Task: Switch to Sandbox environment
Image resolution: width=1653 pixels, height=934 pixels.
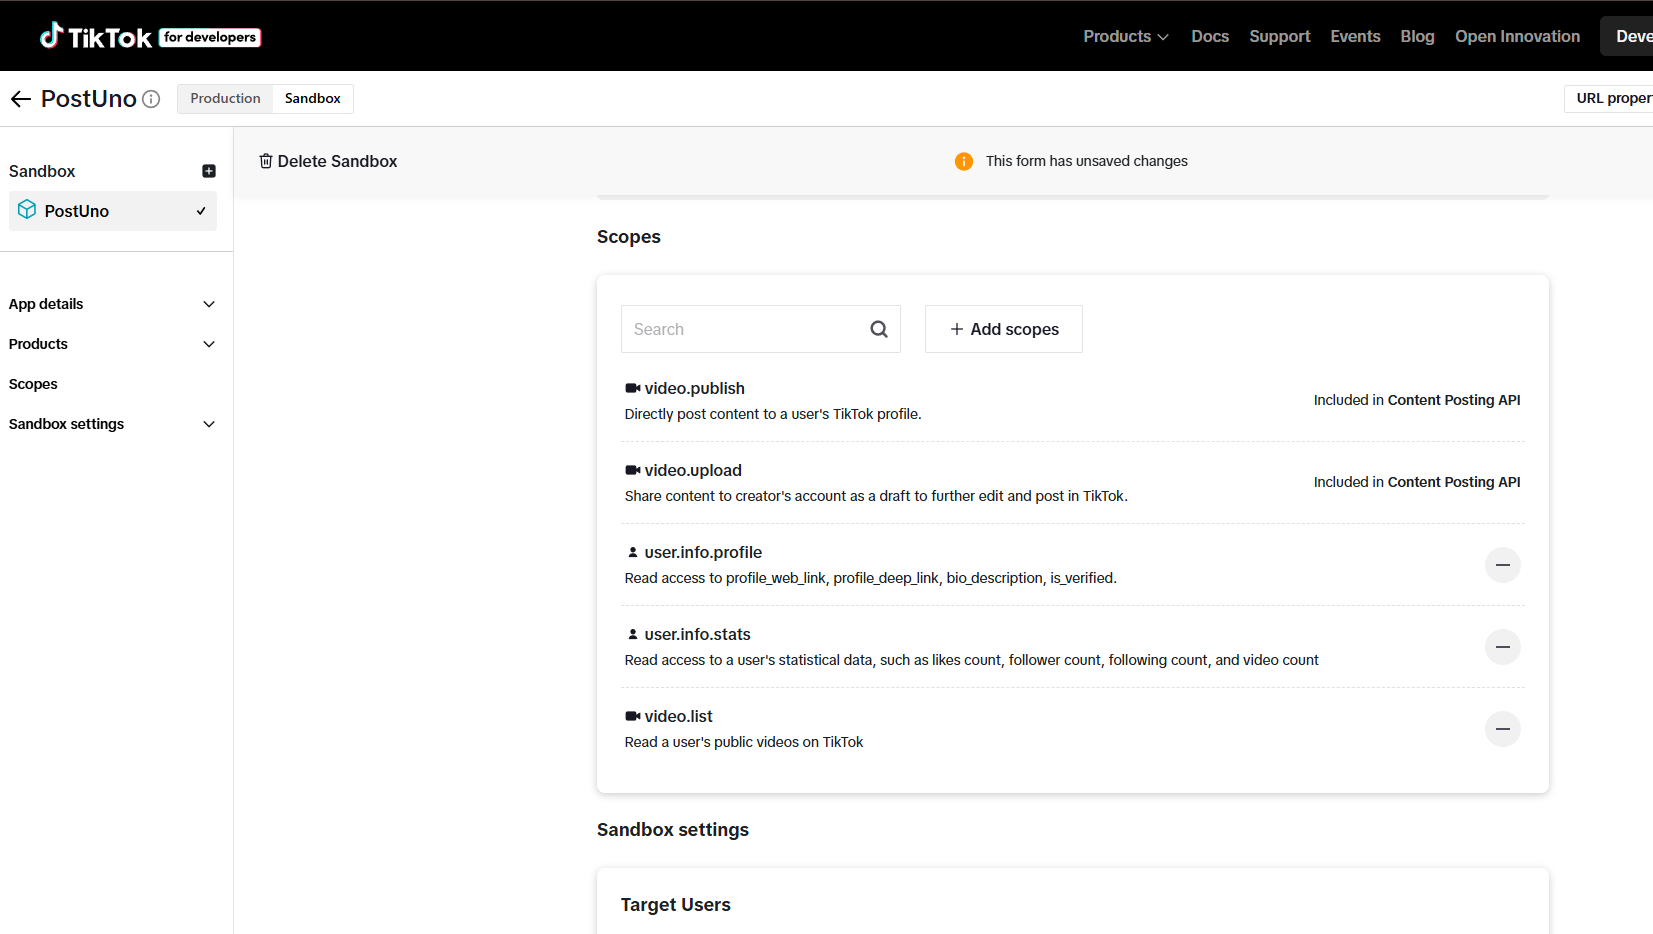Action: tap(312, 99)
